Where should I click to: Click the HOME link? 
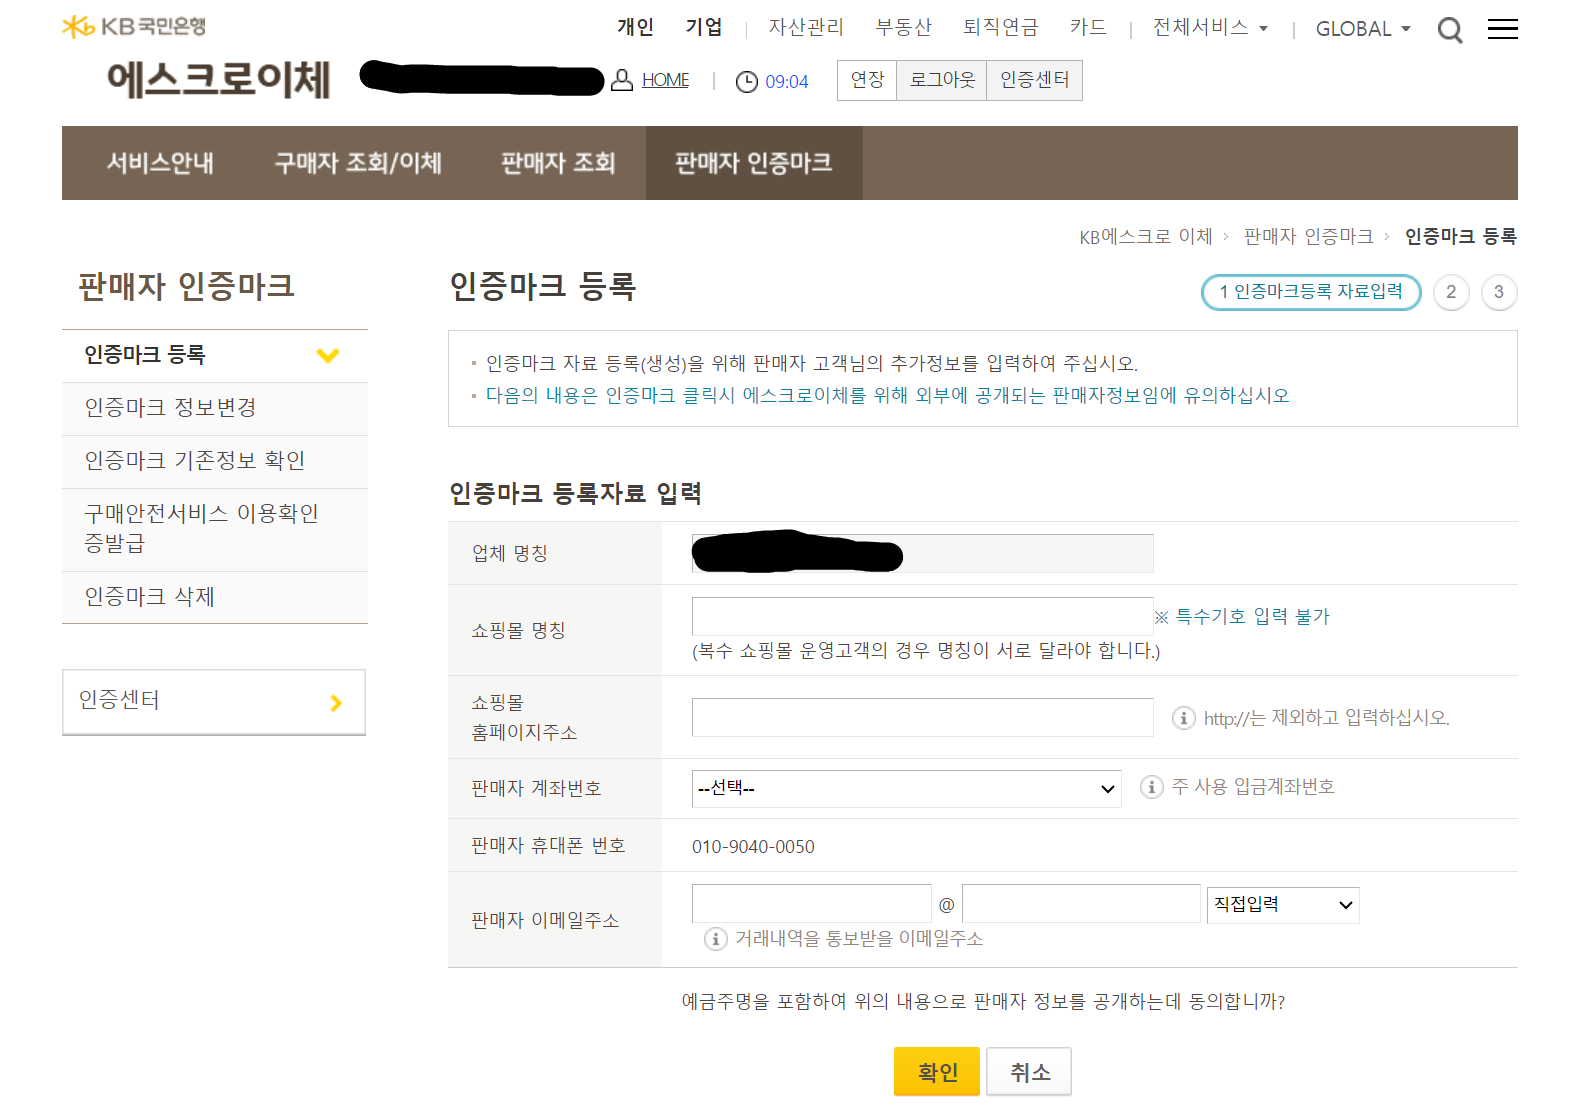pos(665,80)
